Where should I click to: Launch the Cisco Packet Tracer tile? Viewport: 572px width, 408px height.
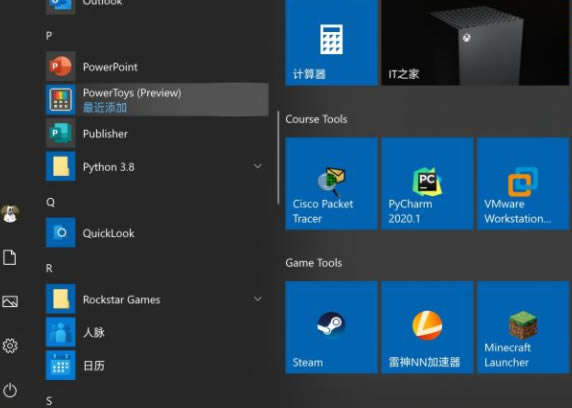pyautogui.click(x=331, y=184)
